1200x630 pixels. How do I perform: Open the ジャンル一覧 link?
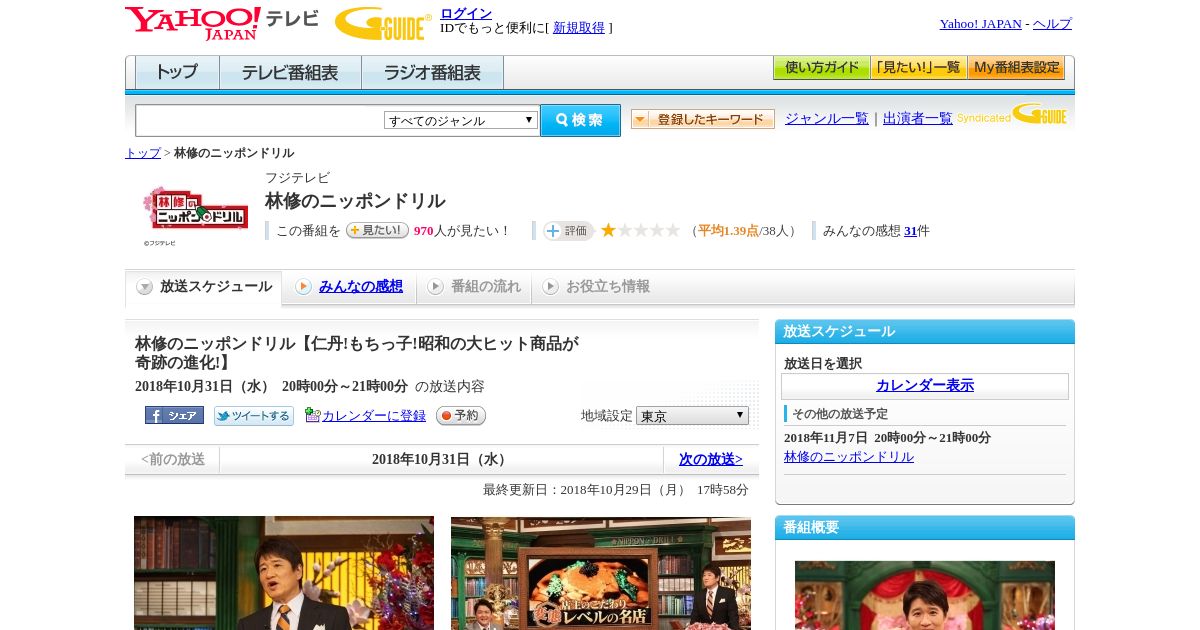coord(827,119)
